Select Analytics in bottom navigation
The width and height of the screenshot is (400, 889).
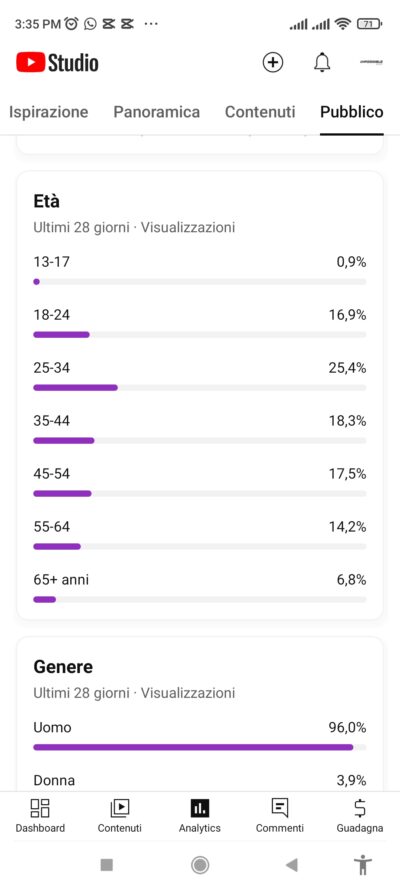pyautogui.click(x=199, y=816)
